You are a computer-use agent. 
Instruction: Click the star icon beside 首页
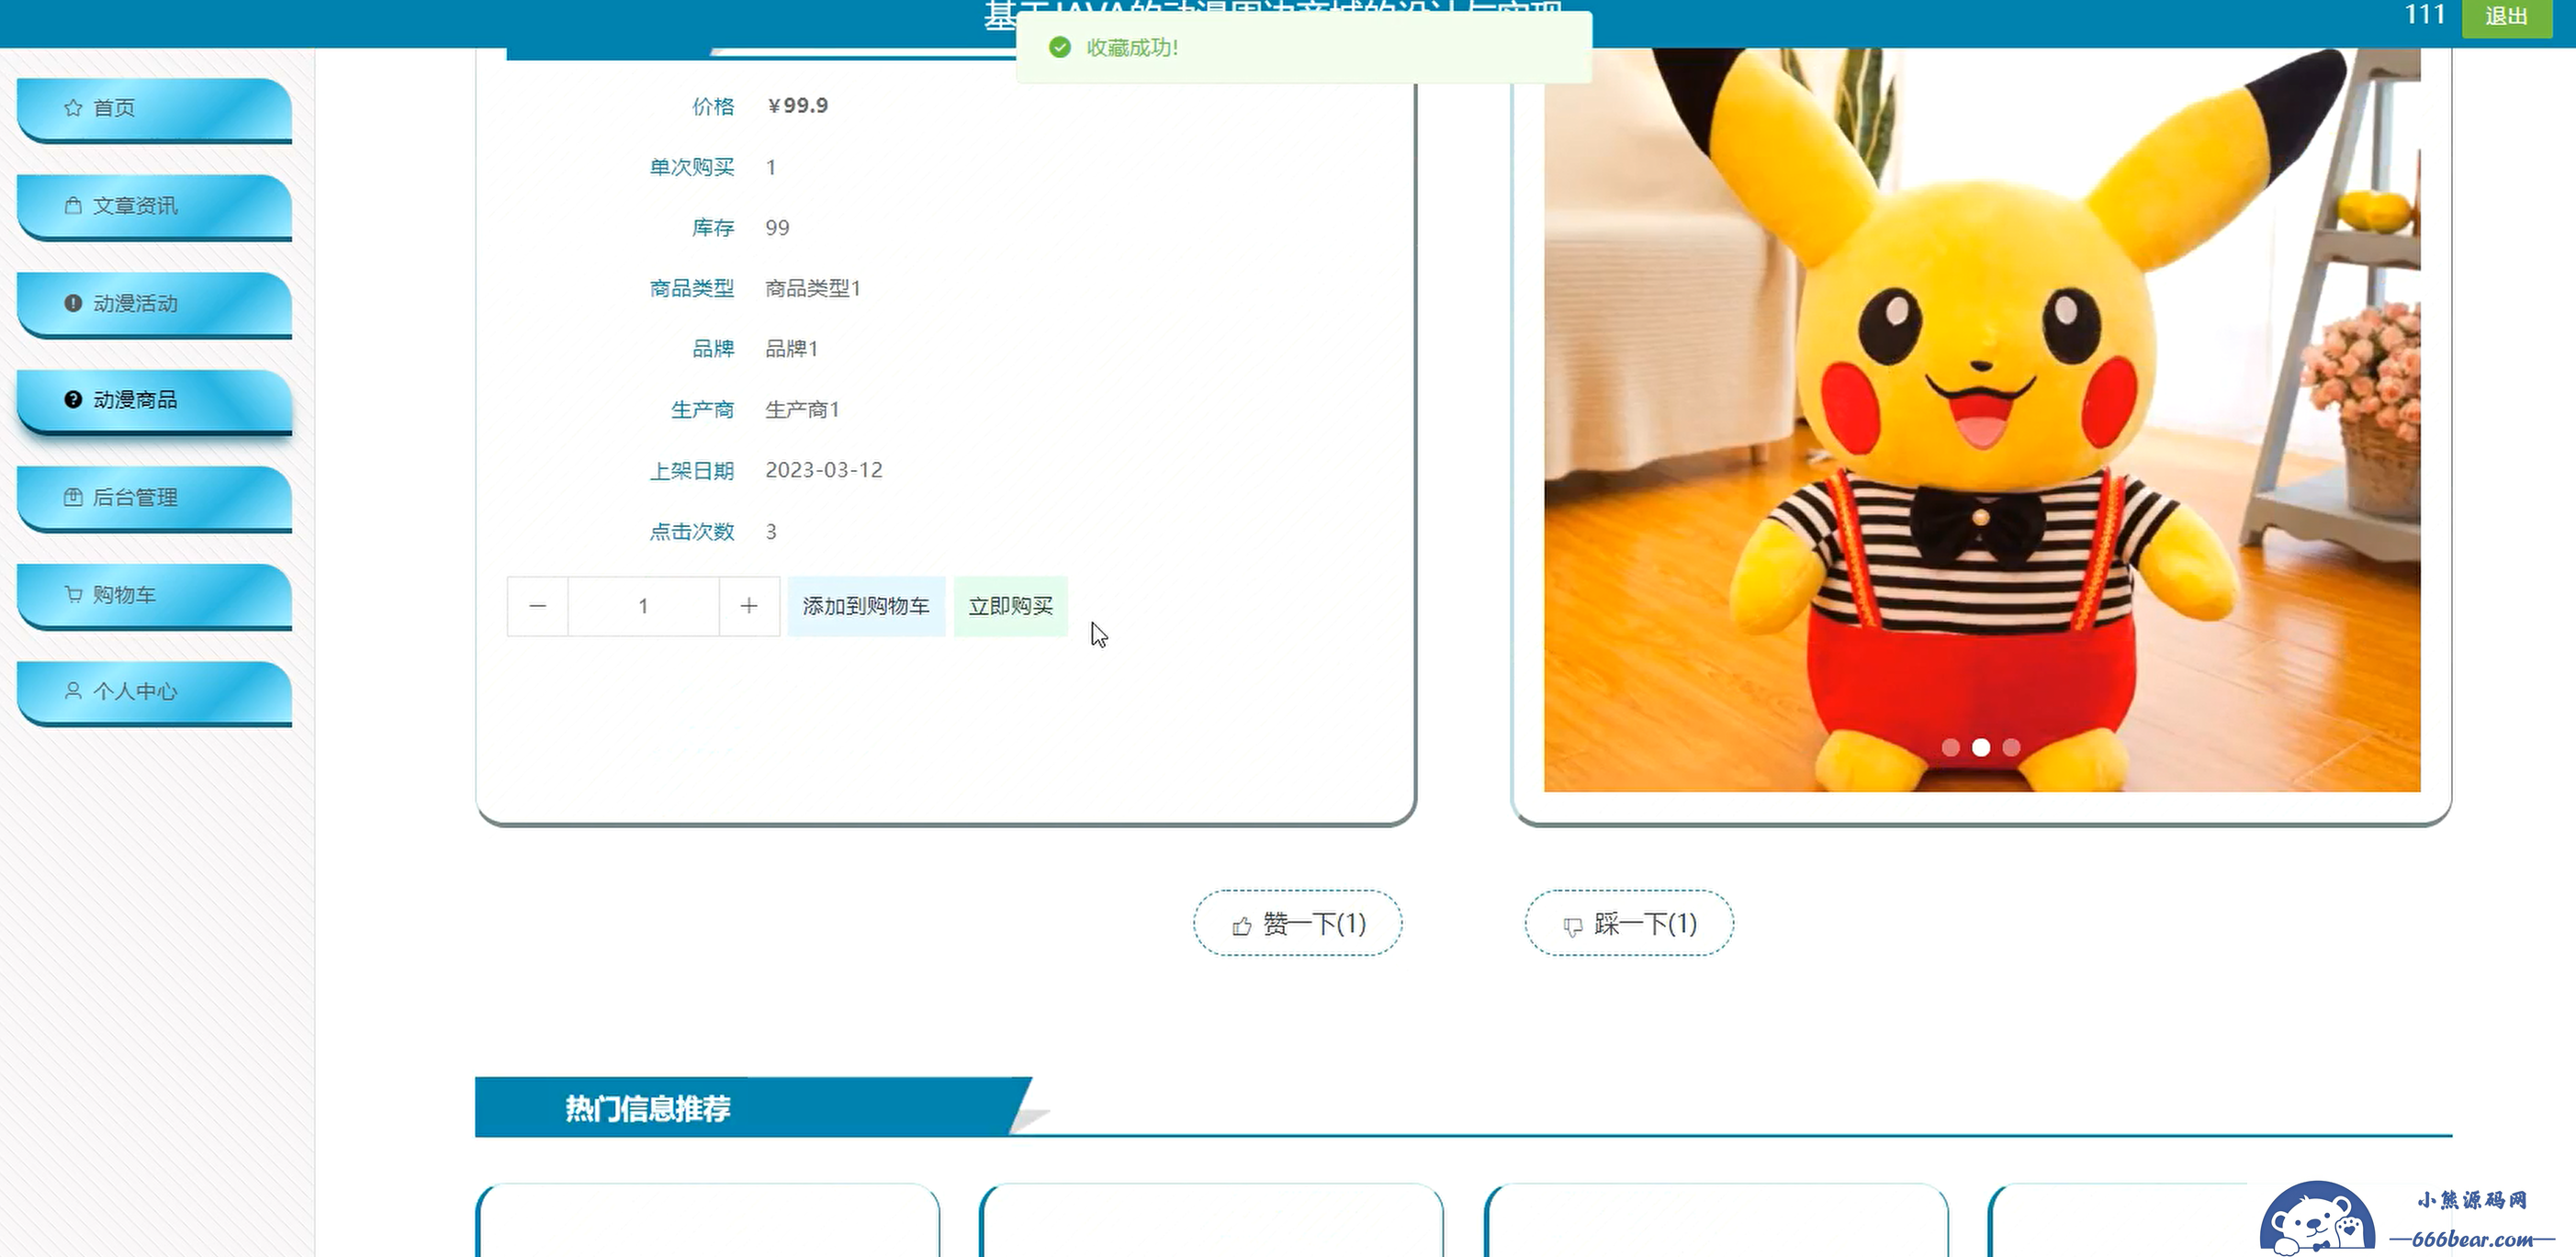pyautogui.click(x=73, y=108)
